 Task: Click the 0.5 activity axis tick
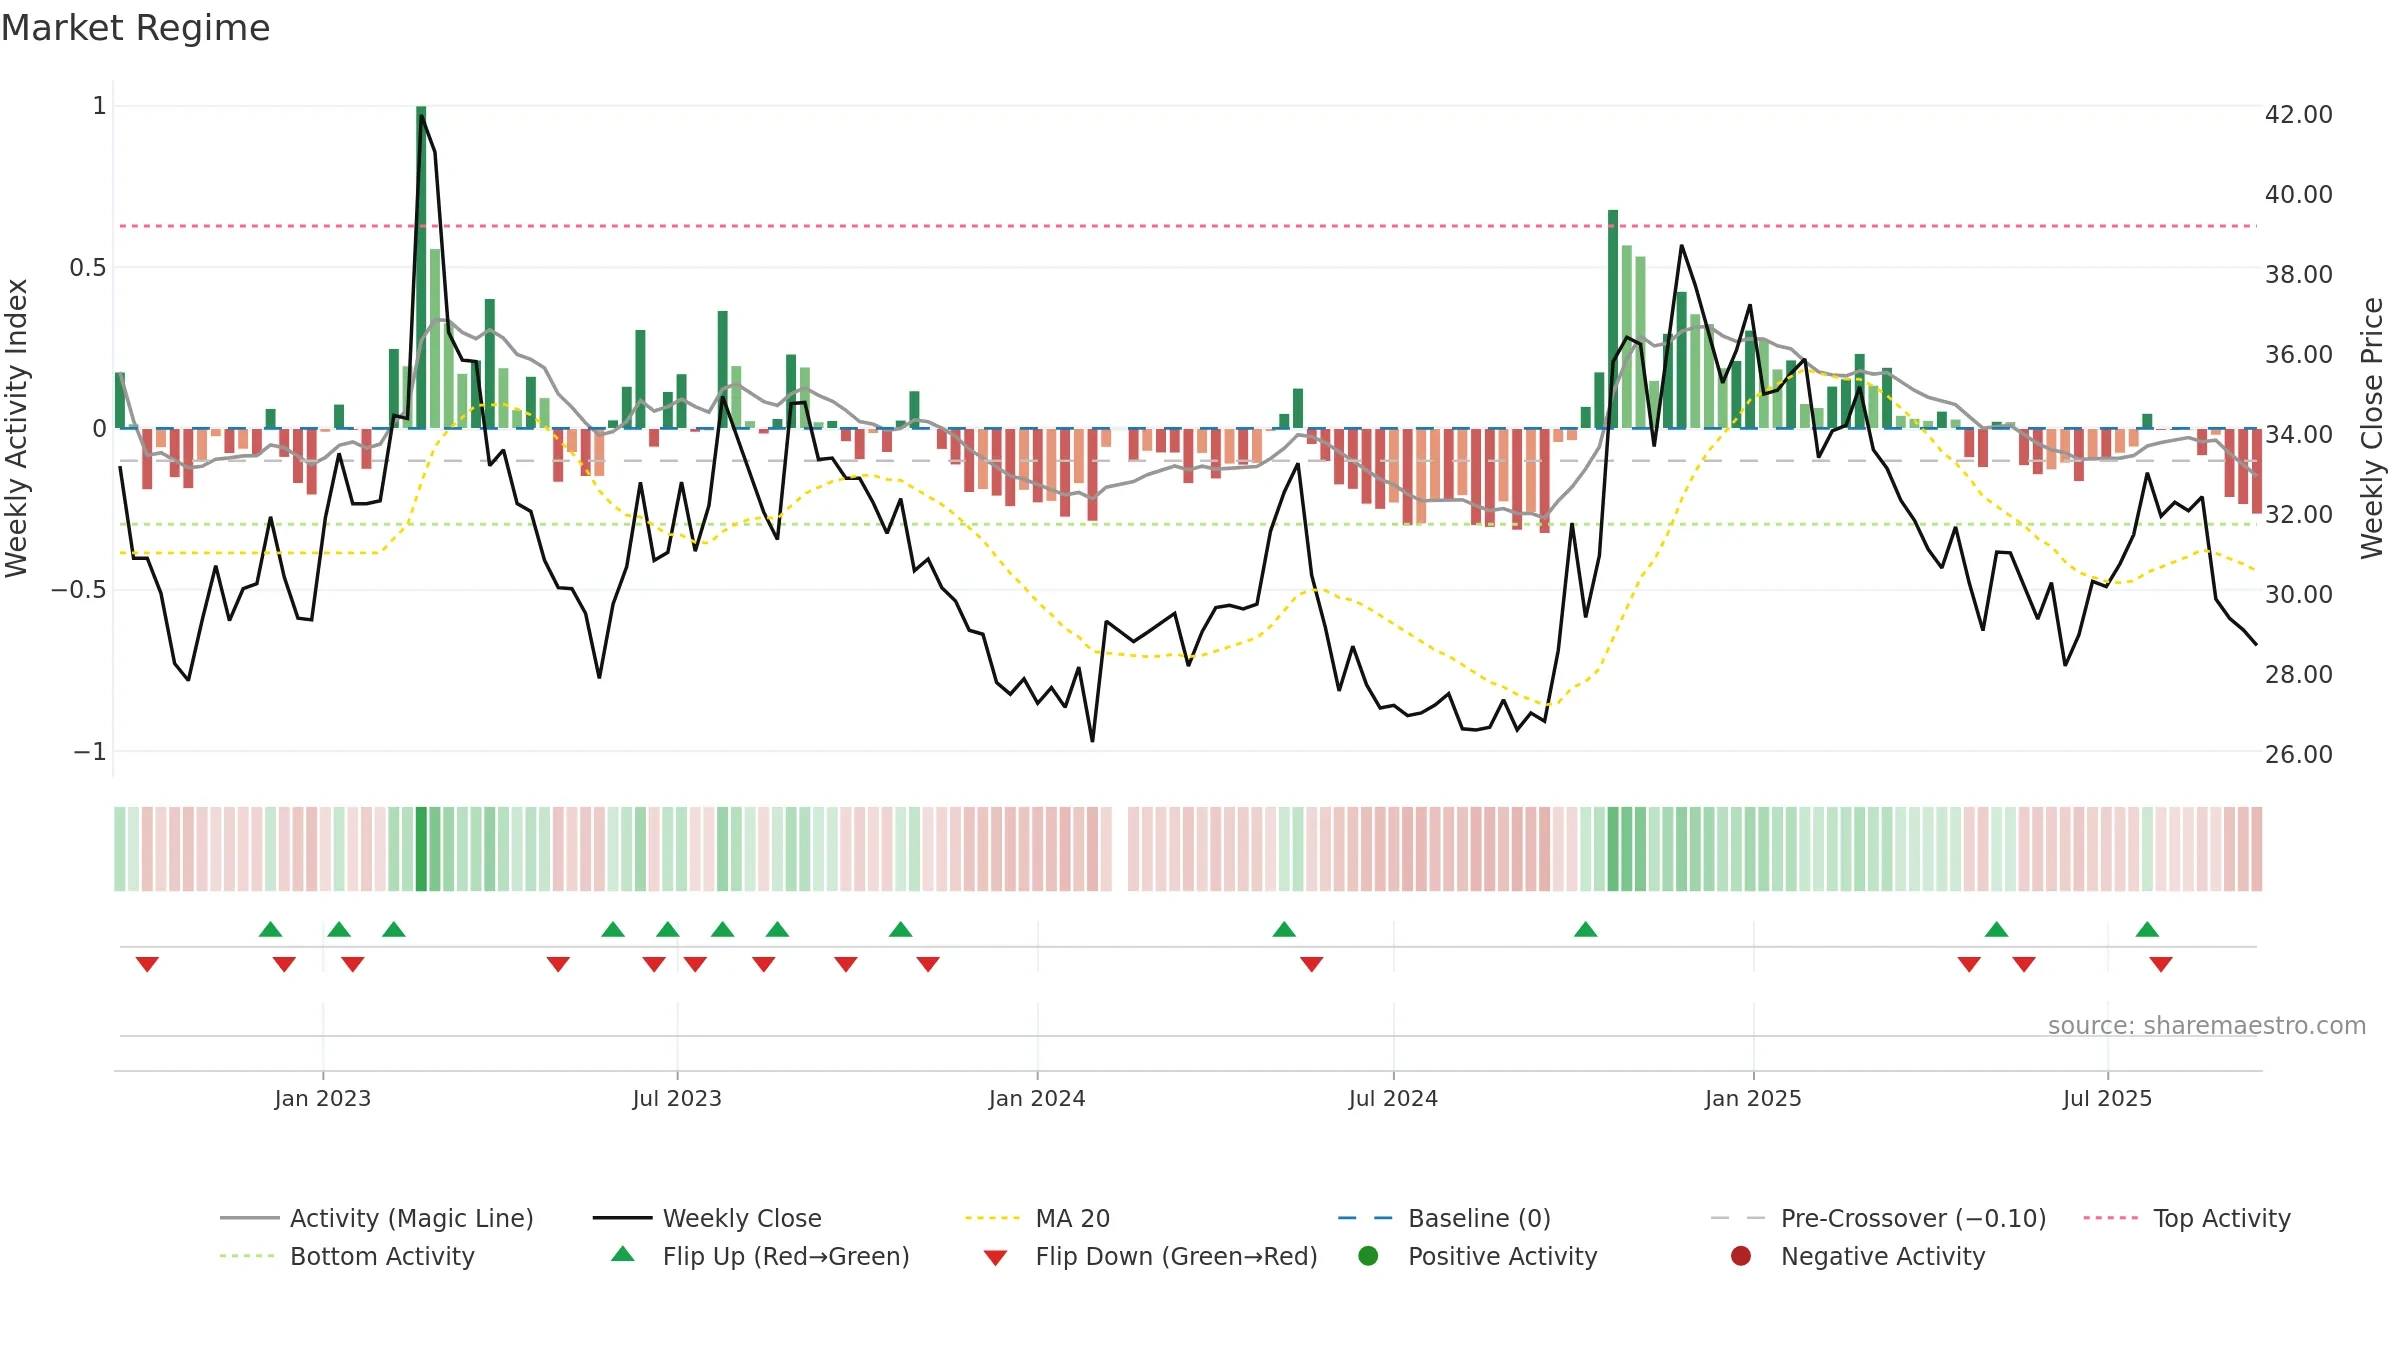[x=88, y=267]
